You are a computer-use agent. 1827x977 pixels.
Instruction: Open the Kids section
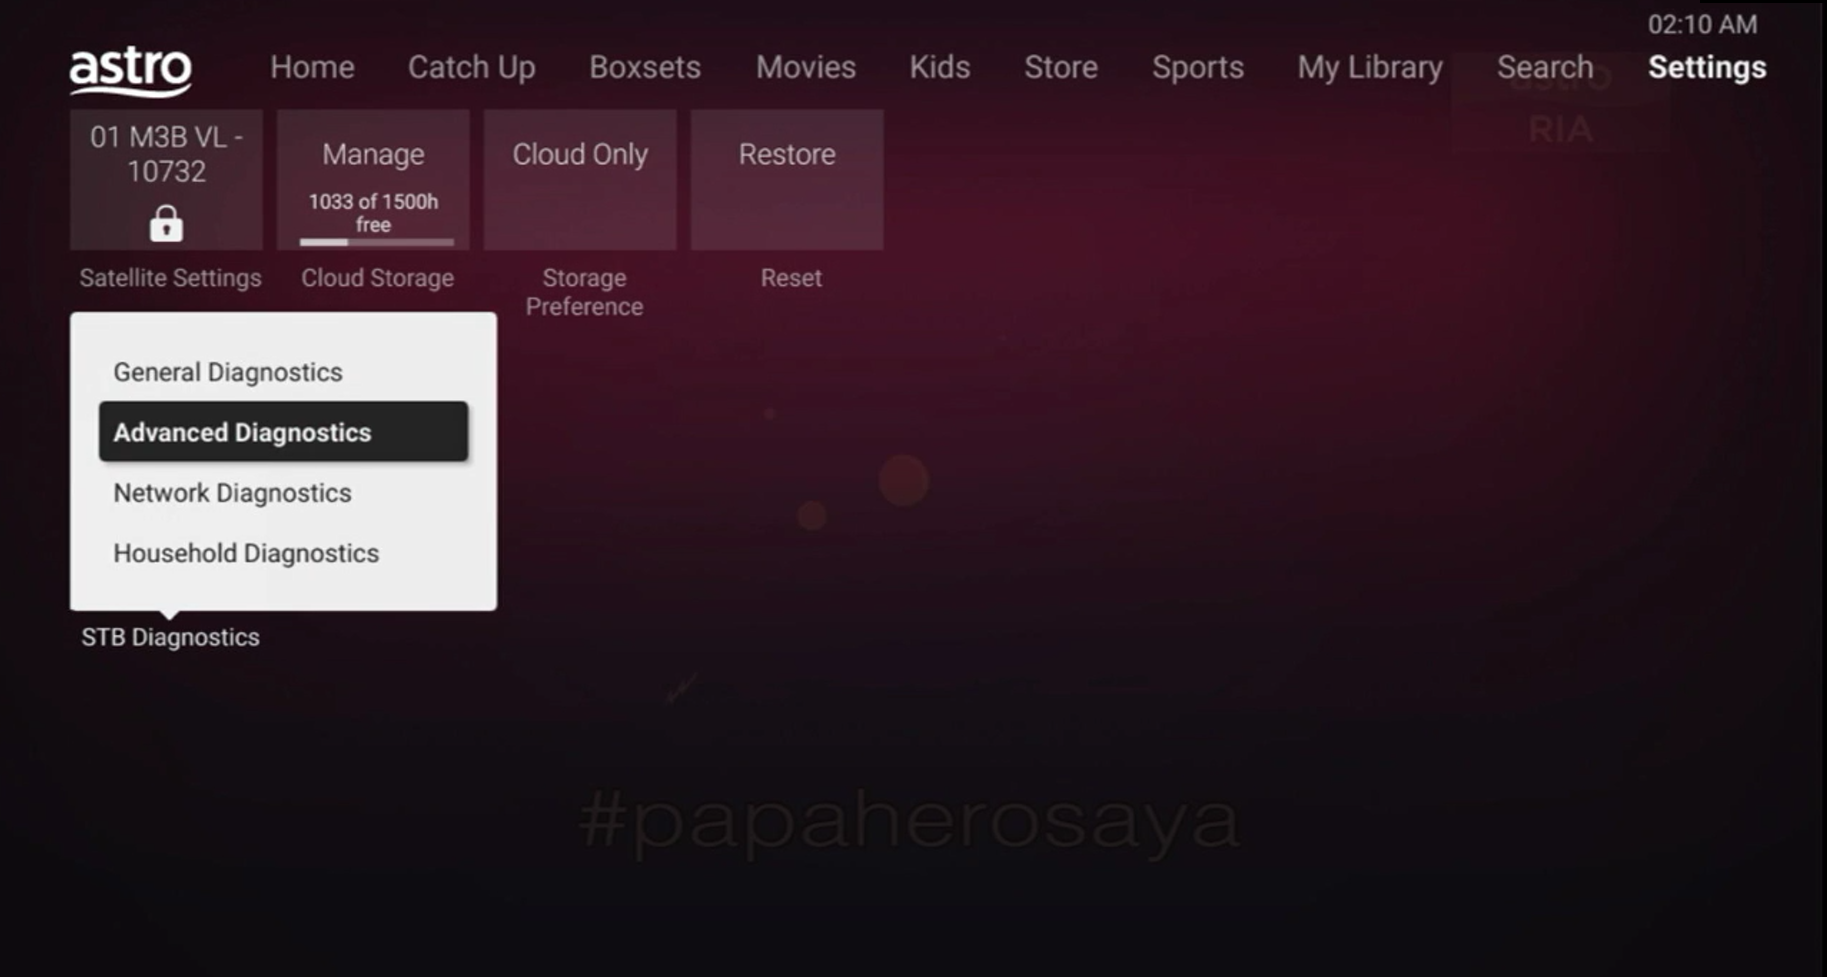(939, 67)
